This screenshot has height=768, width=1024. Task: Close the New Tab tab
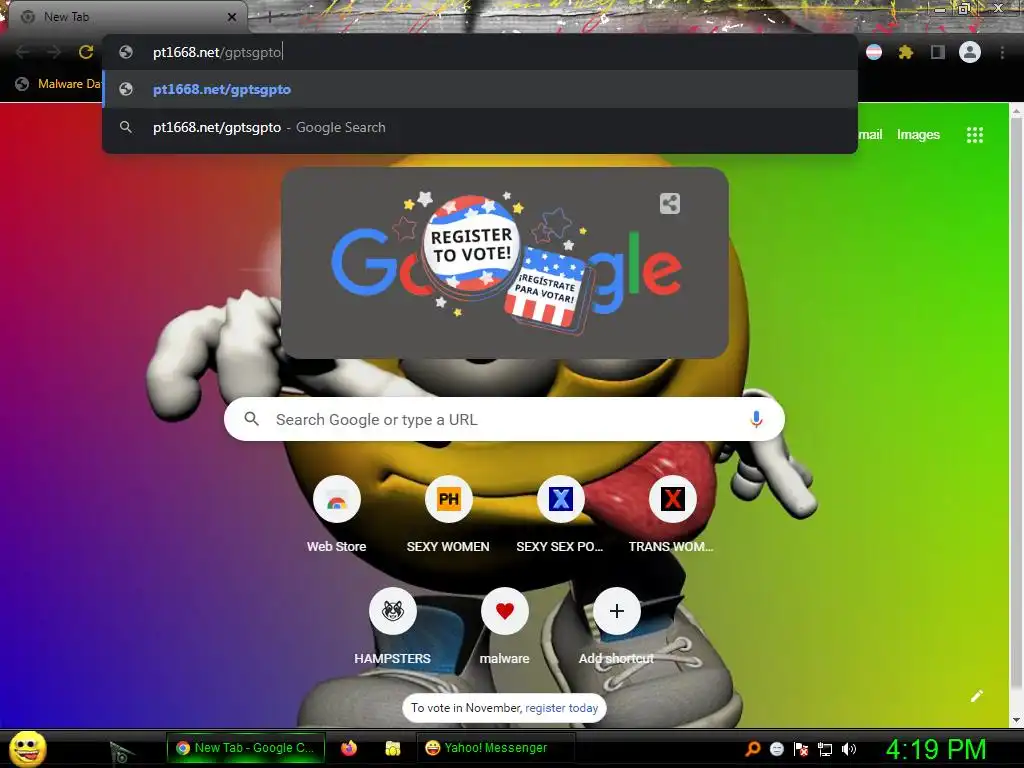(232, 18)
